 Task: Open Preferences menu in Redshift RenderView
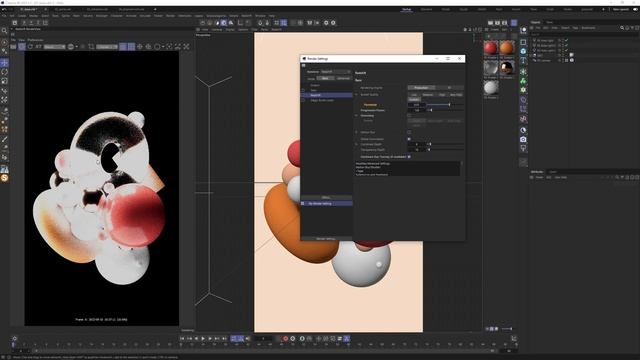click(35, 40)
